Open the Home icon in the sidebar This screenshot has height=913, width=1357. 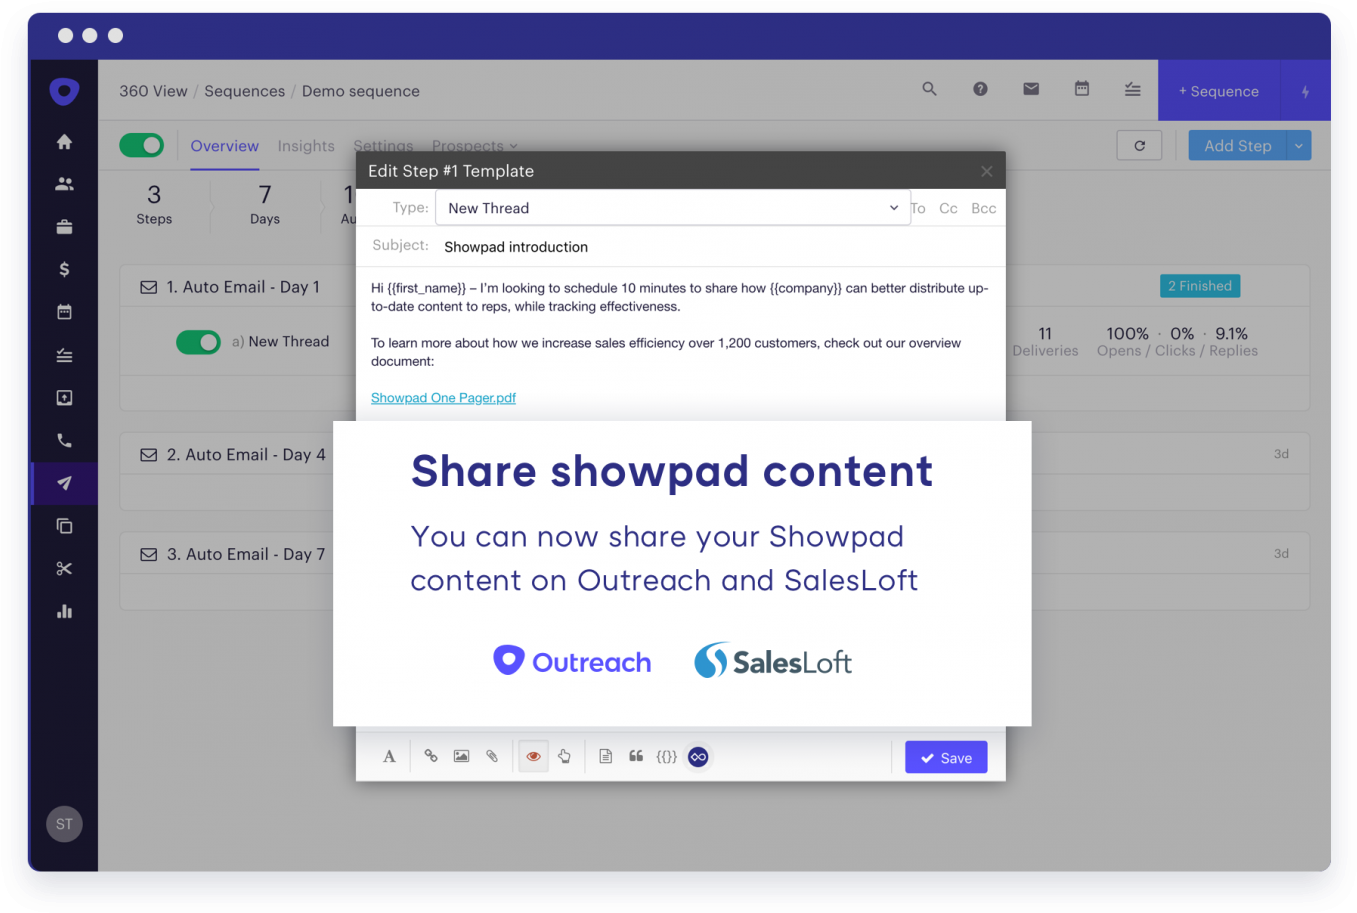64,142
